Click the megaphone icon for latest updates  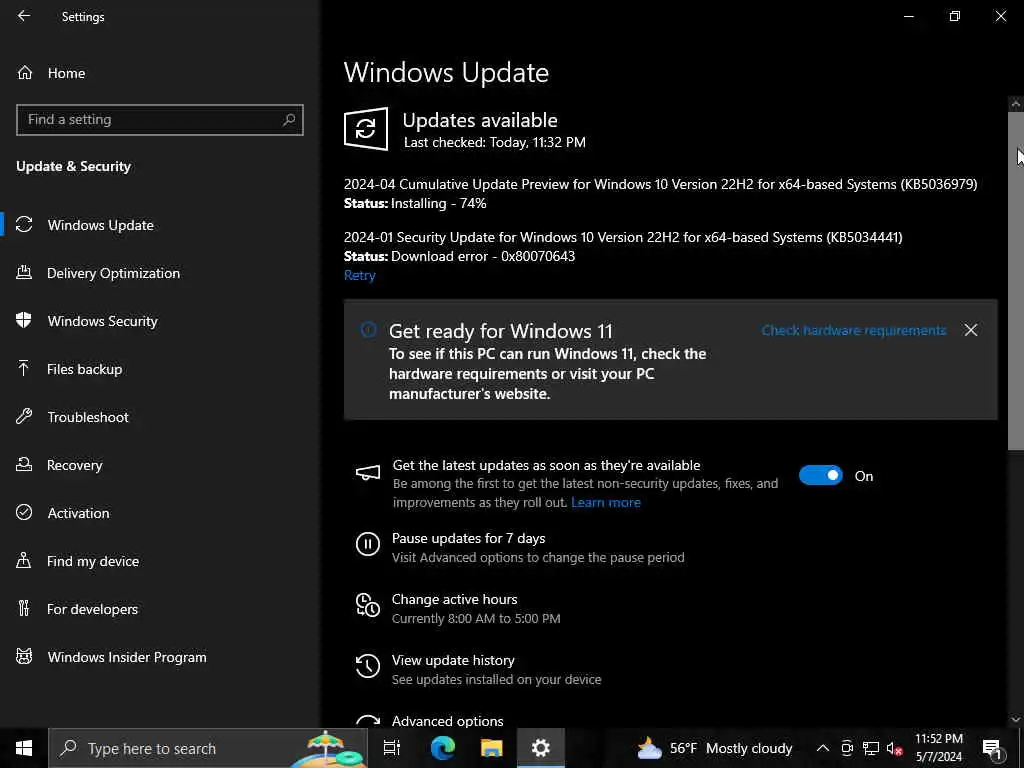(368, 473)
